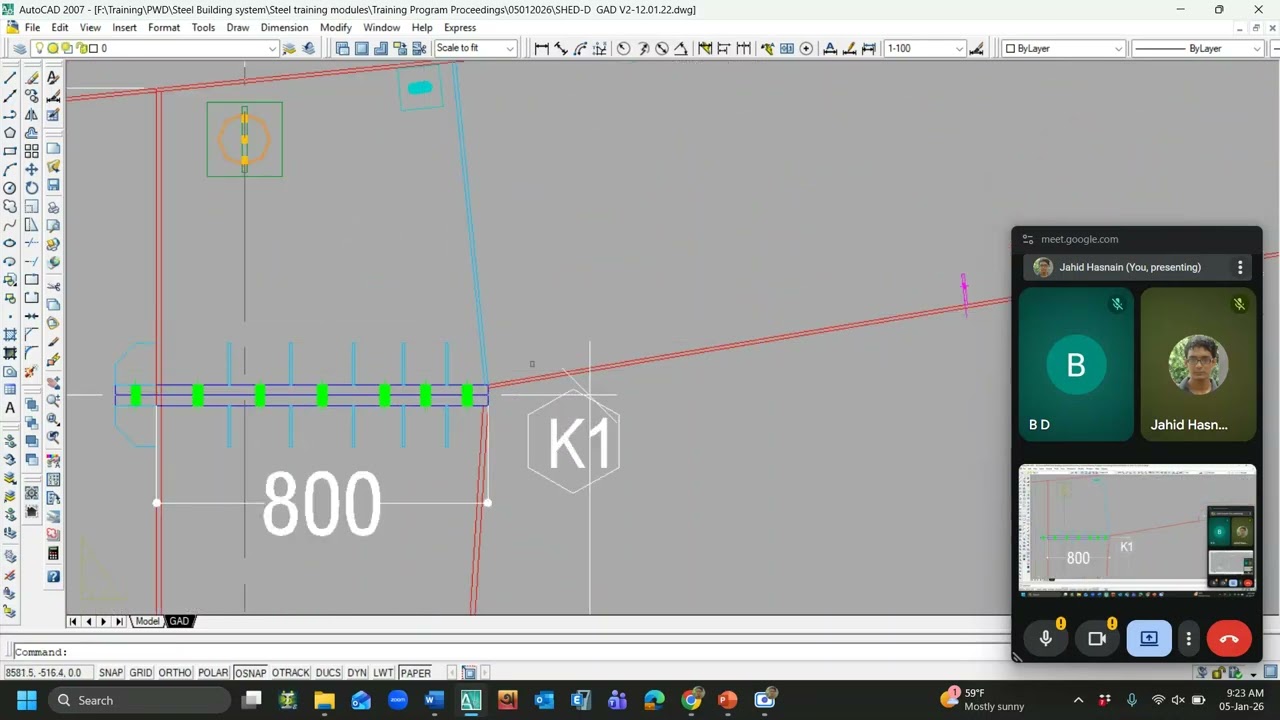This screenshot has width=1280, height=720.
Task: Click the PAPER space button
Action: click(x=415, y=673)
